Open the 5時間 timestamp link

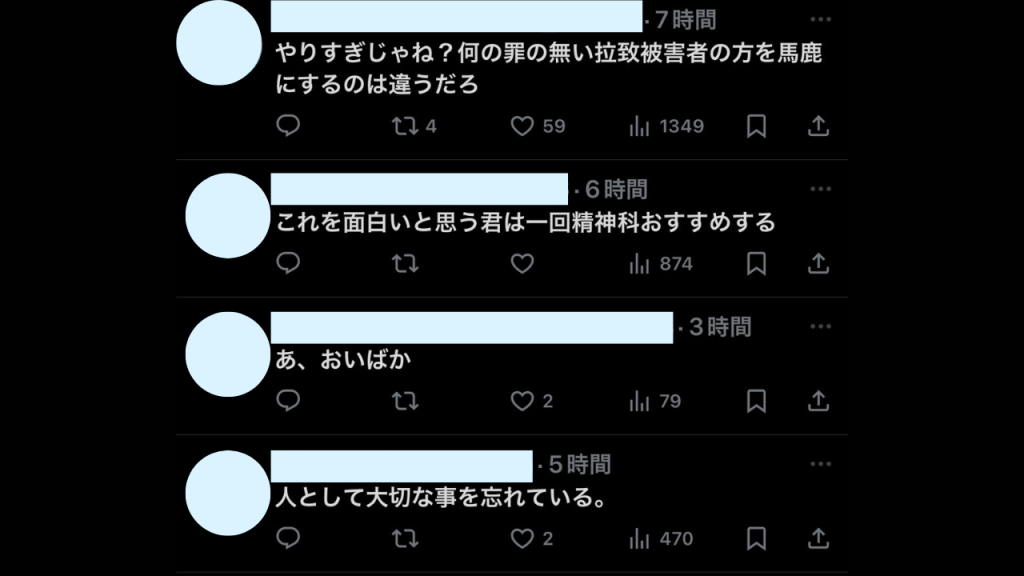pos(579,464)
